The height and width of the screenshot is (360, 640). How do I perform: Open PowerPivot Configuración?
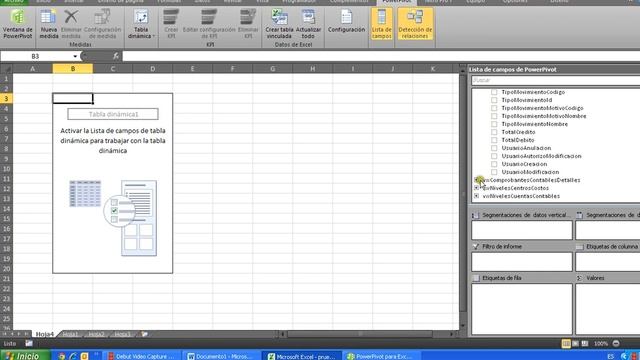[346, 21]
